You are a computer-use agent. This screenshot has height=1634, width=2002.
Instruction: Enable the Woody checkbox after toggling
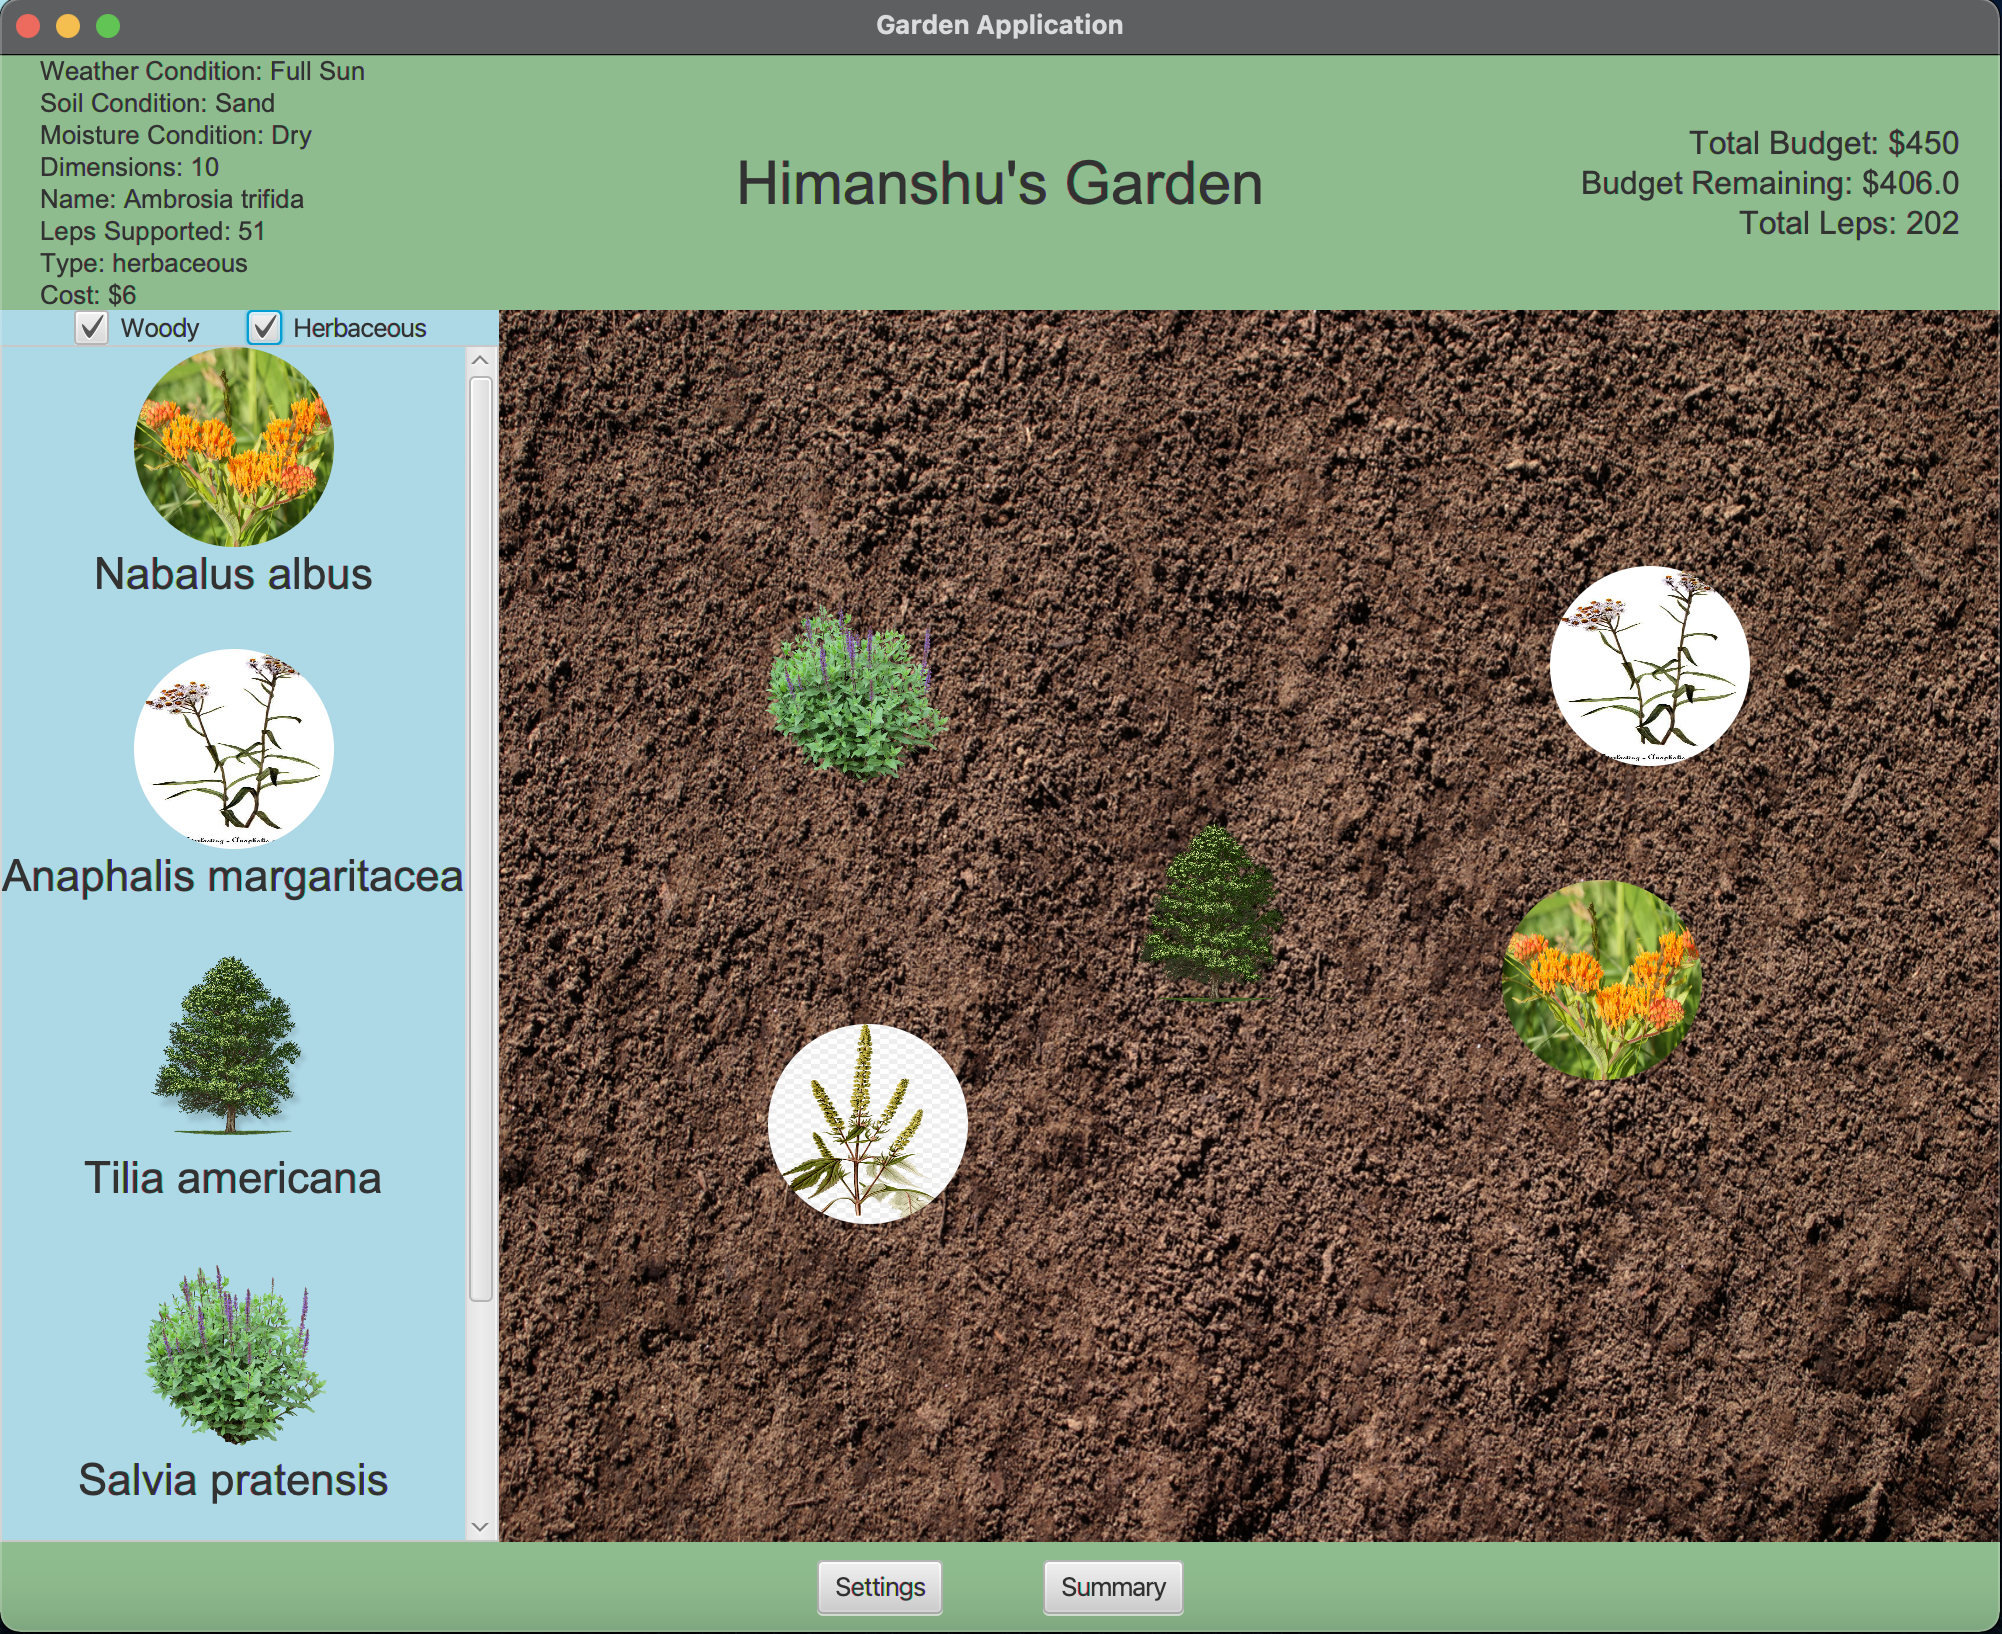91,327
